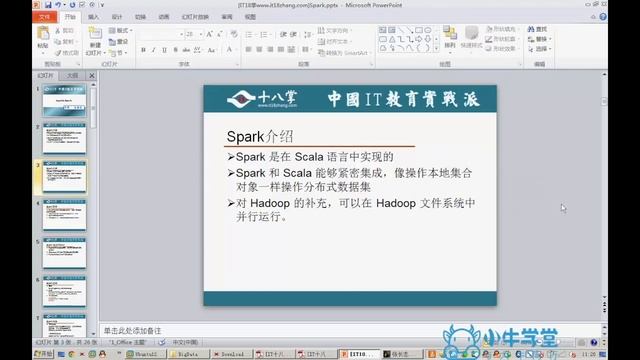Select the oval shape in gallery
This screenshot has width=640, height=360.
coord(428,30)
